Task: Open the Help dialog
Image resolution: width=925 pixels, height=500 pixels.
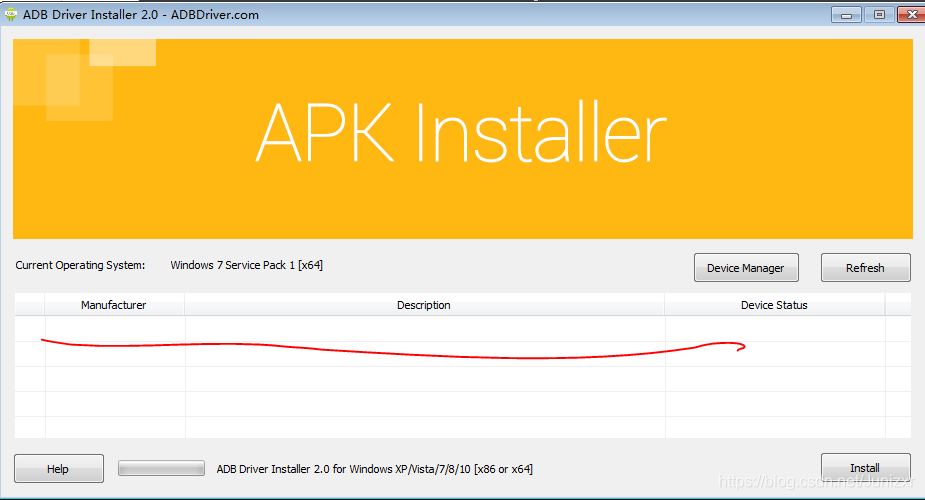Action: point(58,468)
